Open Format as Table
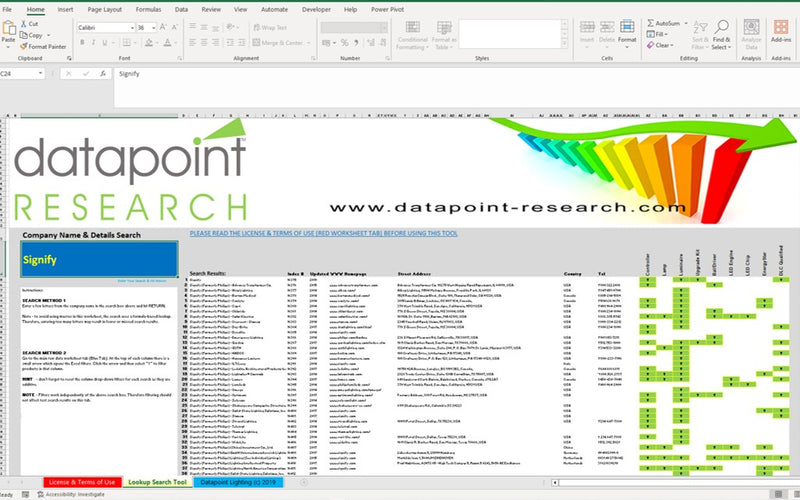This screenshot has width=800, height=500. 444,35
